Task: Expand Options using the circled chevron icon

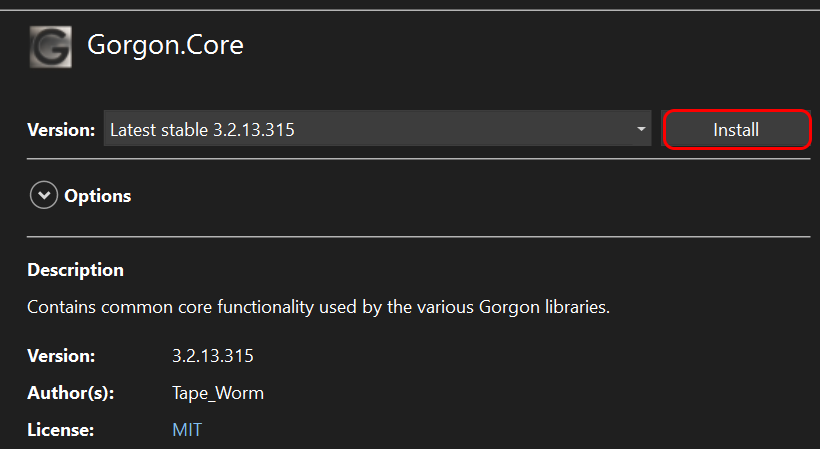Action: pyautogui.click(x=44, y=195)
